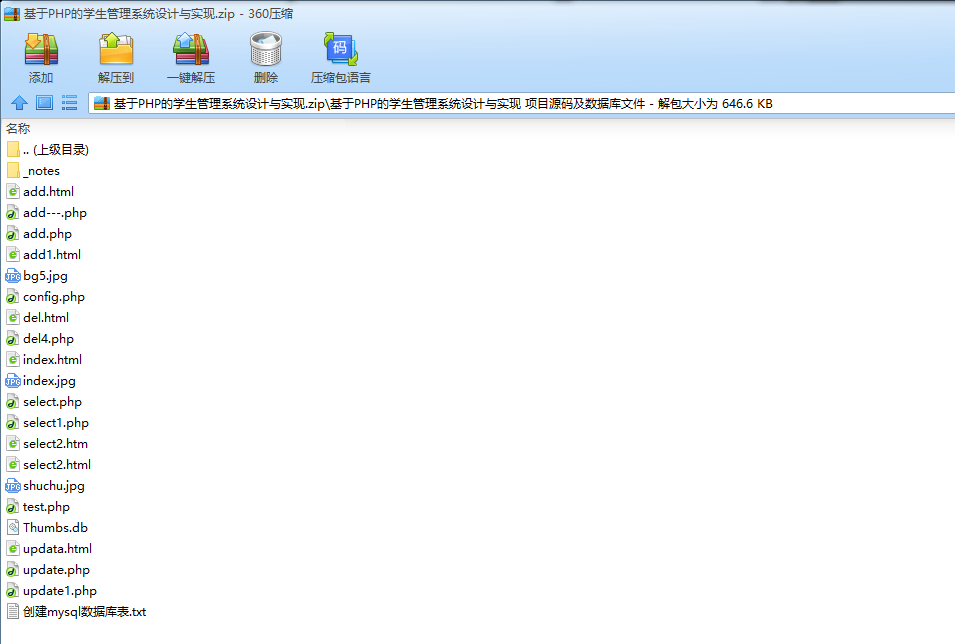Screen dimensions: 955x644
Task: Select the config.php file icon
Action: (x=13, y=297)
